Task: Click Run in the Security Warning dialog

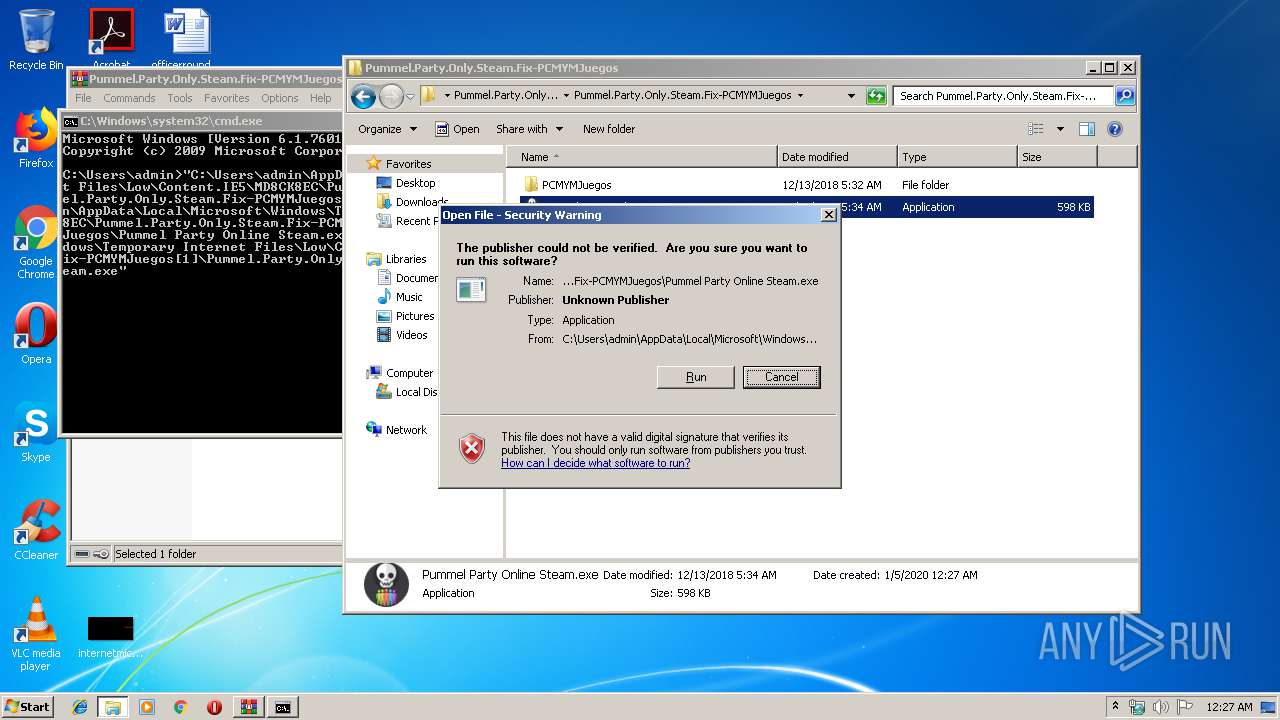Action: (x=696, y=377)
